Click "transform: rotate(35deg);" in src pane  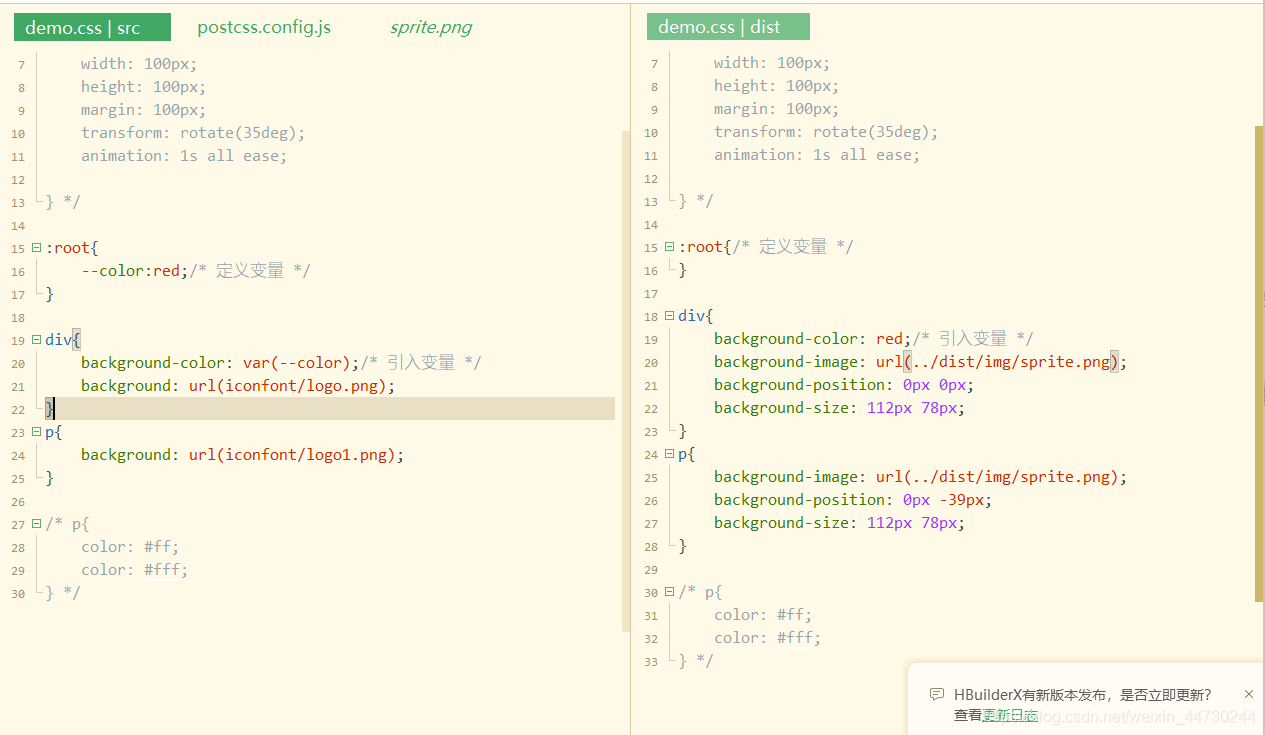point(193,133)
